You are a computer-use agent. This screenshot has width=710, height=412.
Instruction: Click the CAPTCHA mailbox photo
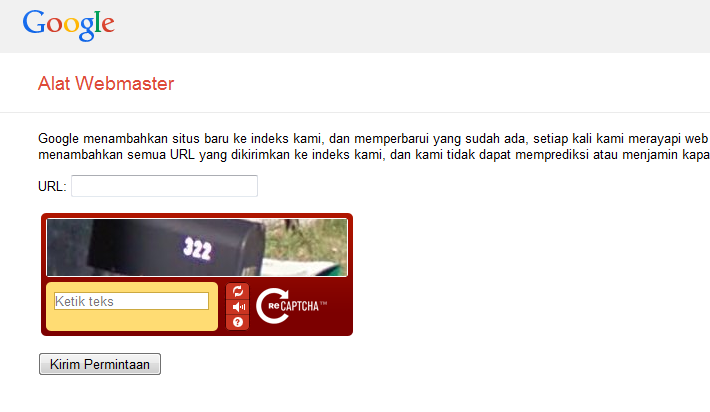tap(197, 247)
